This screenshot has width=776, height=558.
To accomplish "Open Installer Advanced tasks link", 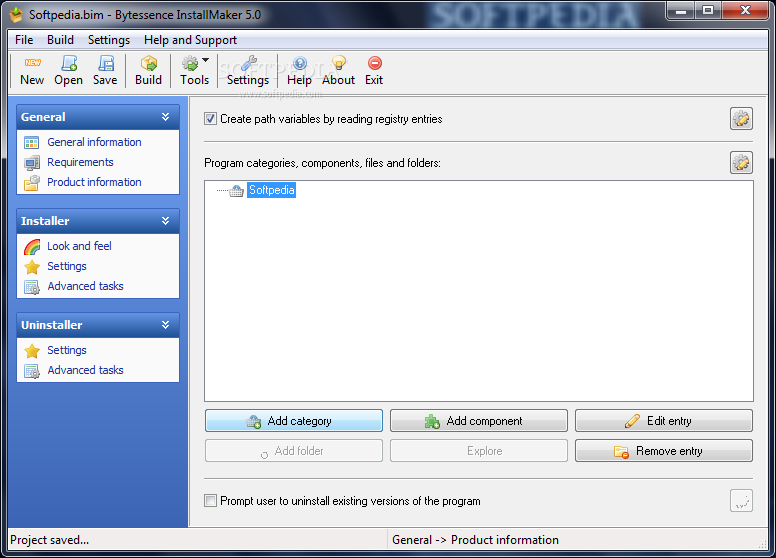I will [86, 286].
